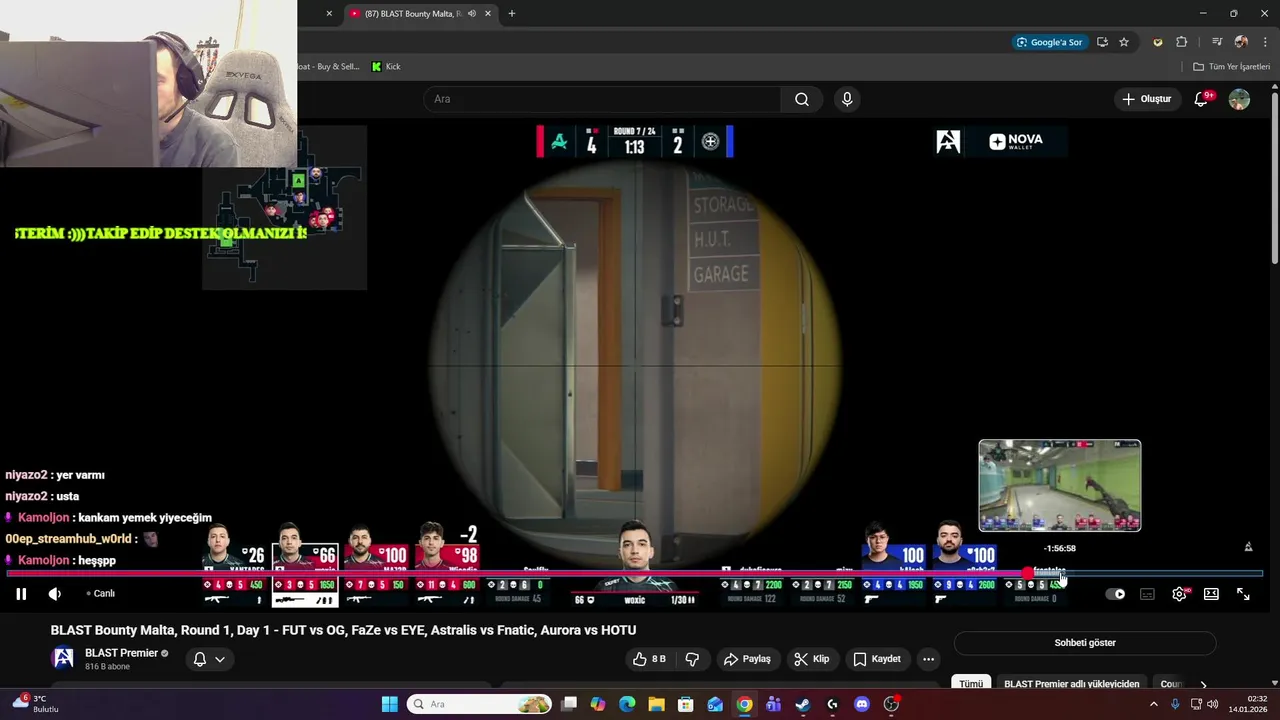Jump to live via Canlı indicator
This screenshot has width=1280, height=720.
pyautogui.click(x=101, y=594)
